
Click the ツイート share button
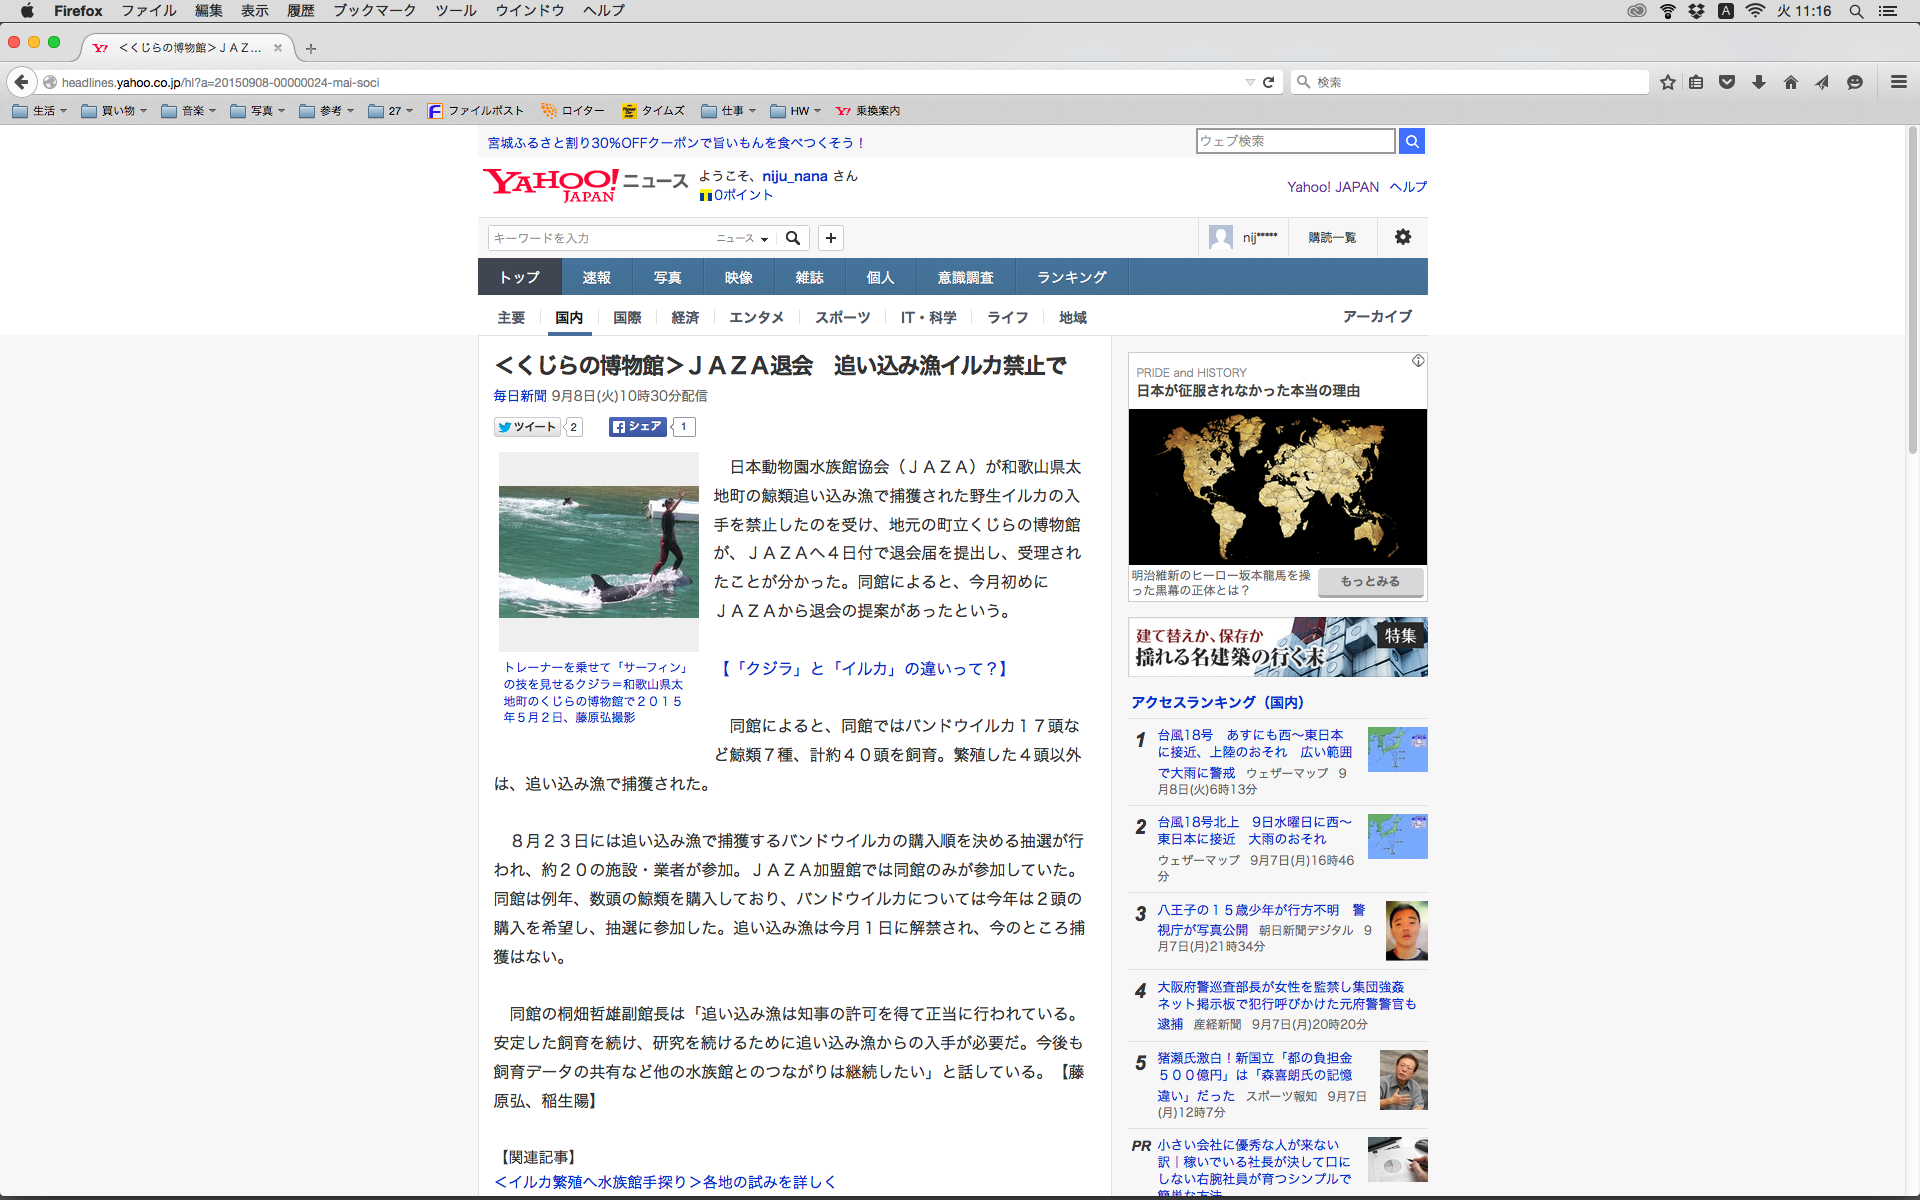527,427
